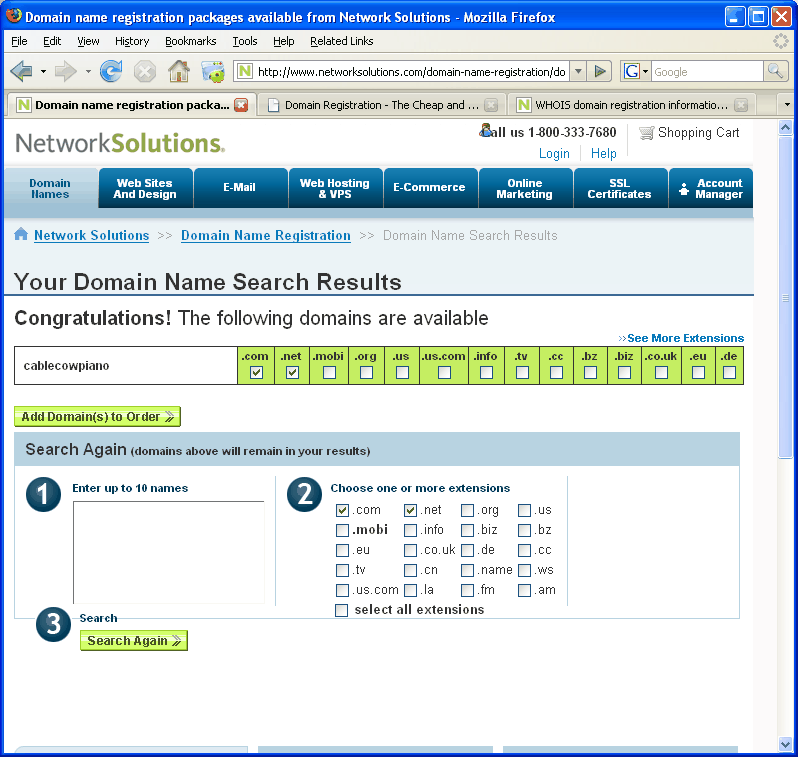The height and width of the screenshot is (757, 798).
Task: Go back with the browser Back arrow
Action: tap(21, 71)
